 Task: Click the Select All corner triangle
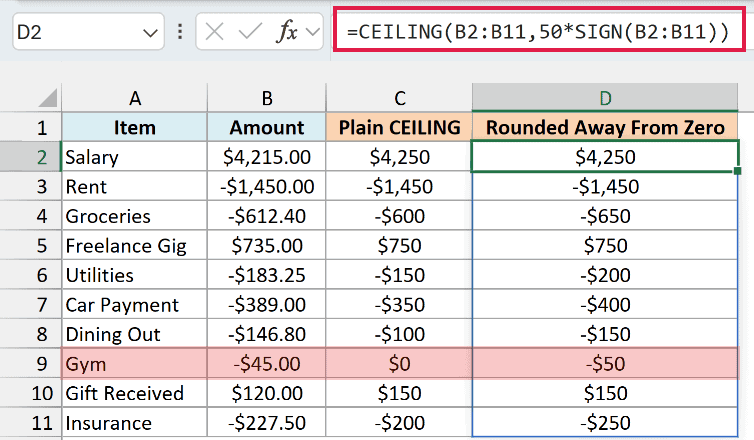(x=48, y=98)
